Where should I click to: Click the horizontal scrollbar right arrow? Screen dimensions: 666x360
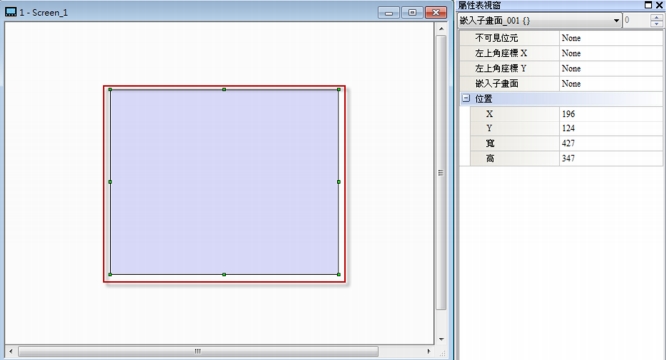tap(428, 352)
